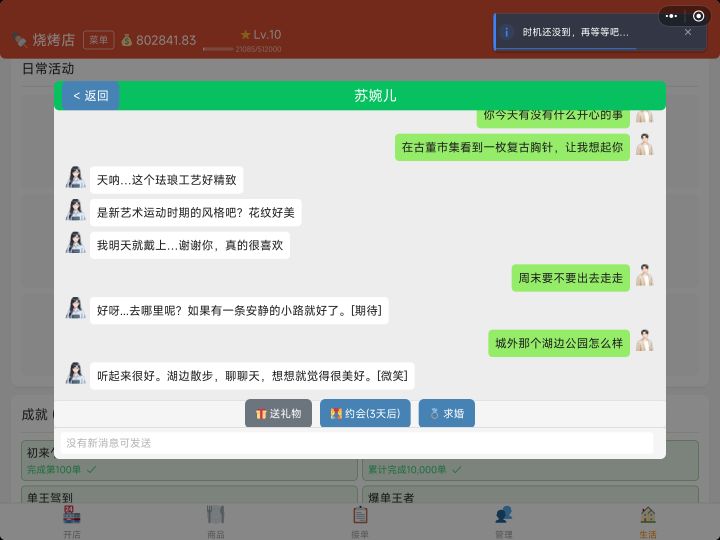This screenshot has height=540, width=720.
Task: Switch to the 接单 bottom tab
Action: [x=360, y=522]
